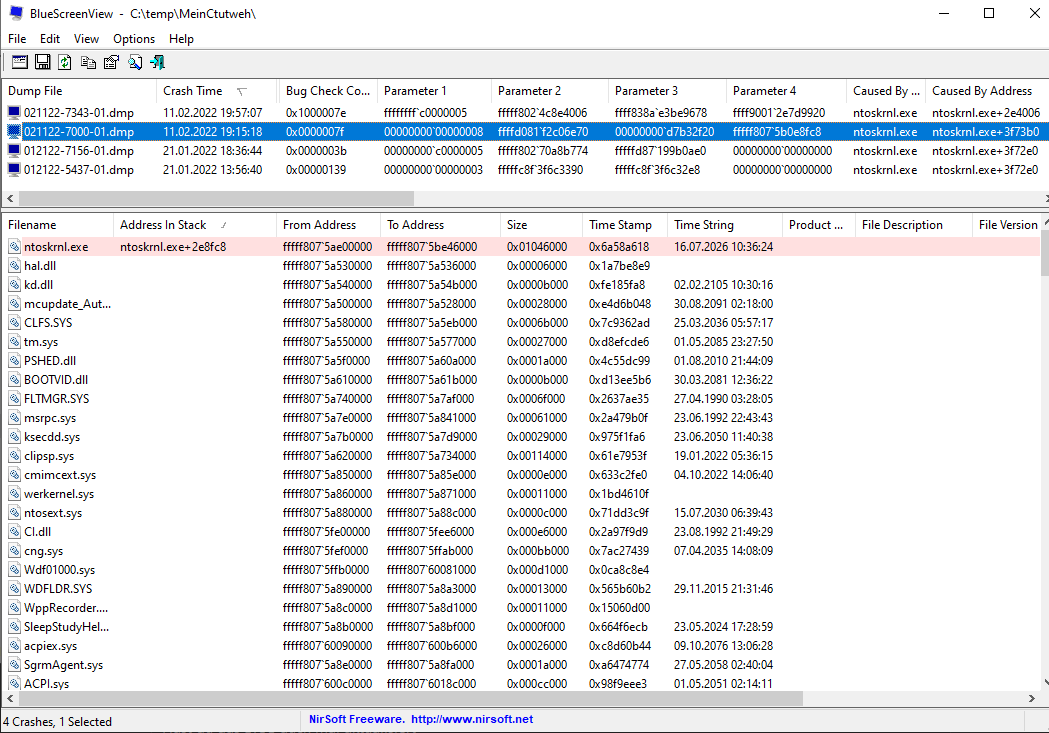Image resolution: width=1049 pixels, height=733 pixels.
Task: Select crash time 21.01.2022 18:36:44
Action: coord(213,150)
